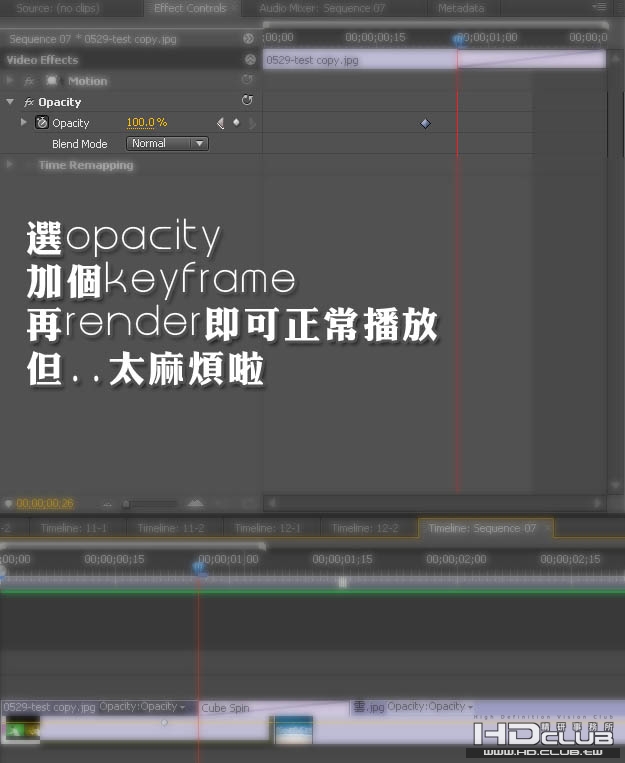The width and height of the screenshot is (625, 763).
Task: Toggle the Opacity fx effect button
Action: pos(29,102)
